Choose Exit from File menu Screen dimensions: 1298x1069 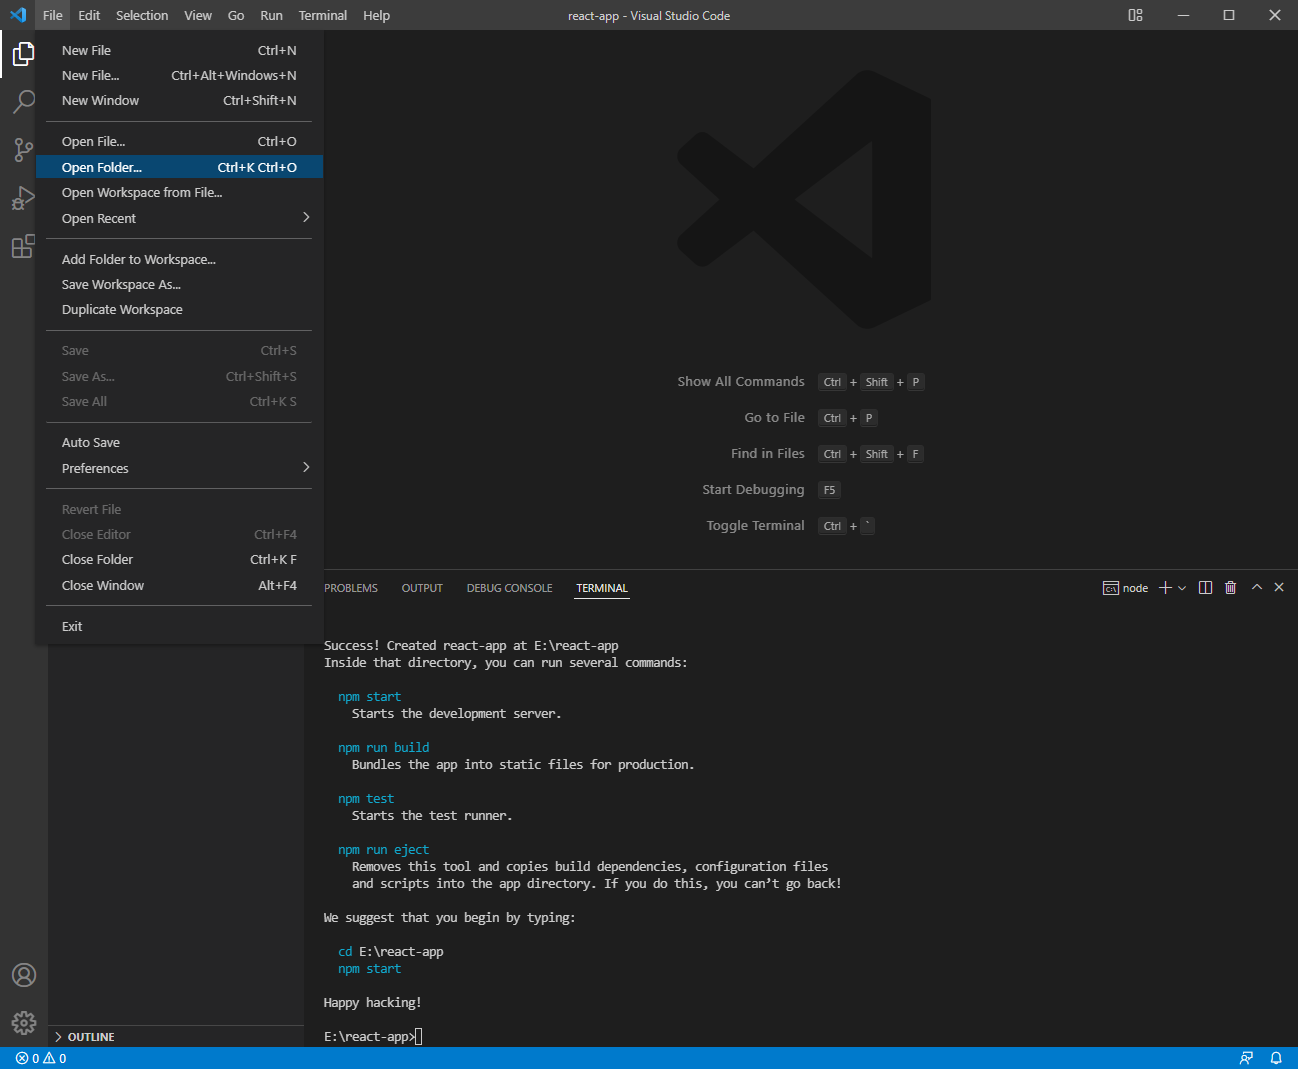[x=180, y=626]
